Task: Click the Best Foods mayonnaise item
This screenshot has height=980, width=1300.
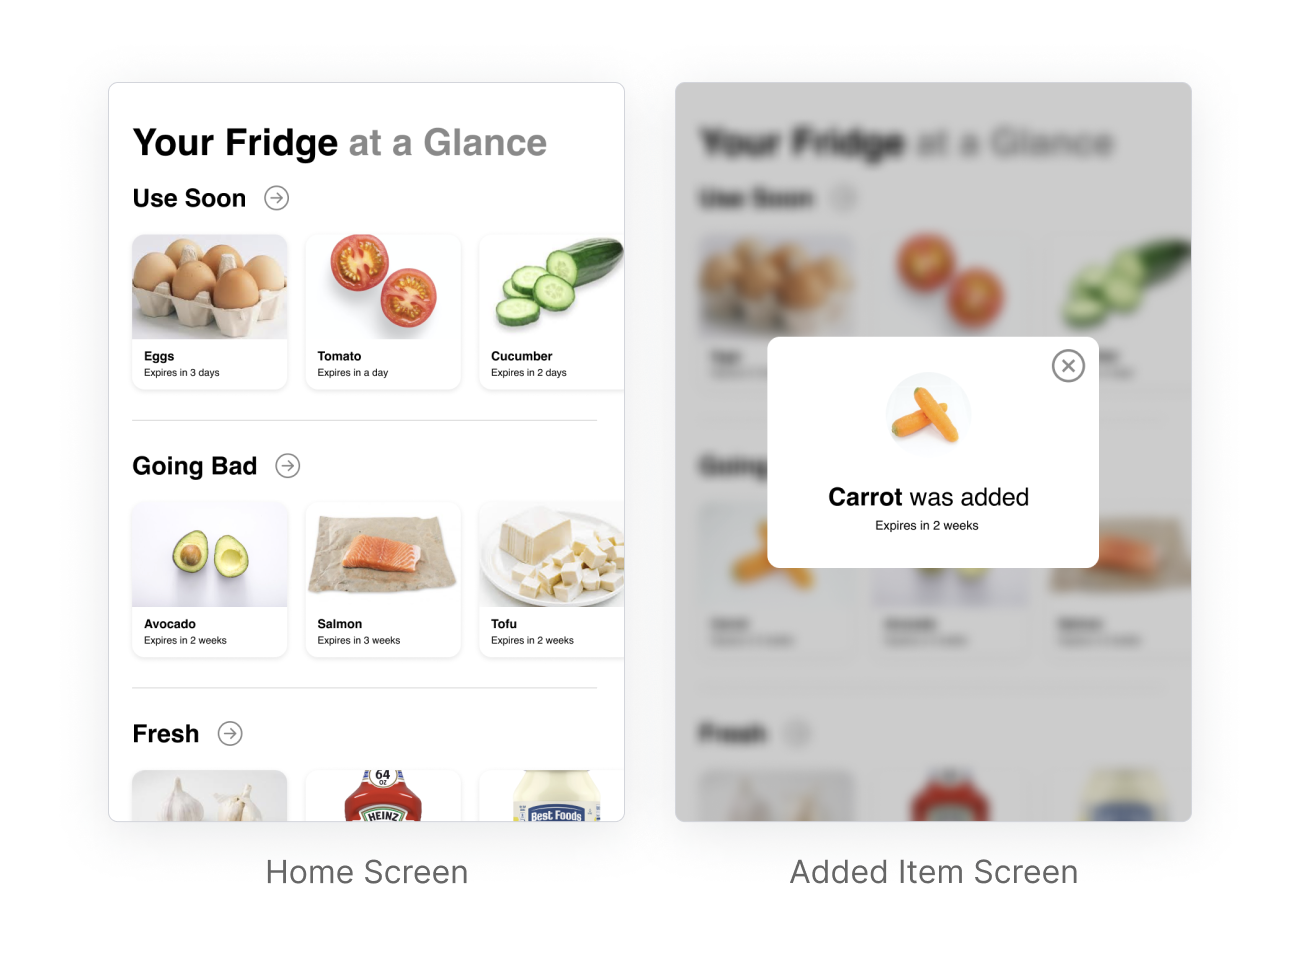Action: [551, 796]
